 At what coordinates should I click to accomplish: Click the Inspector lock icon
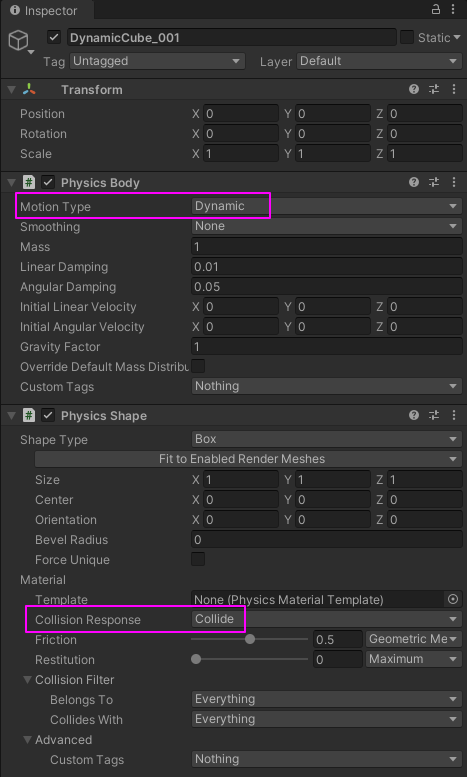435,9
